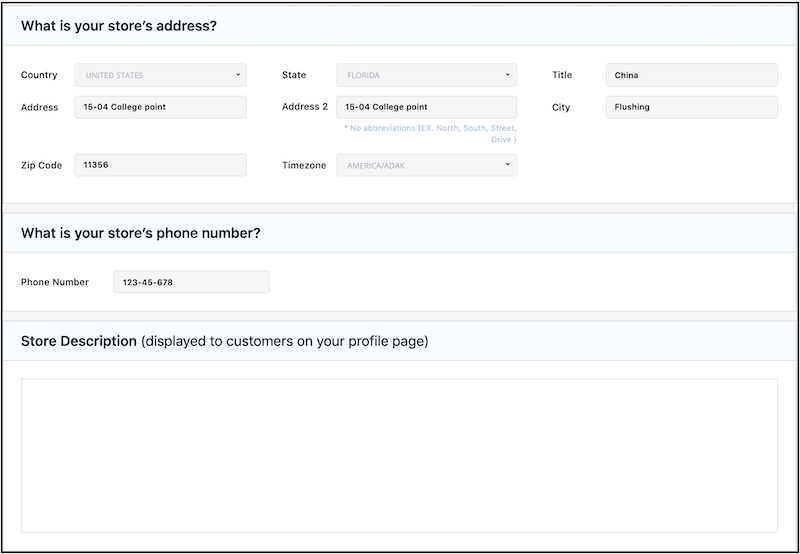Focus the Phone Number input field
The width and height of the screenshot is (800, 554).
(191, 282)
